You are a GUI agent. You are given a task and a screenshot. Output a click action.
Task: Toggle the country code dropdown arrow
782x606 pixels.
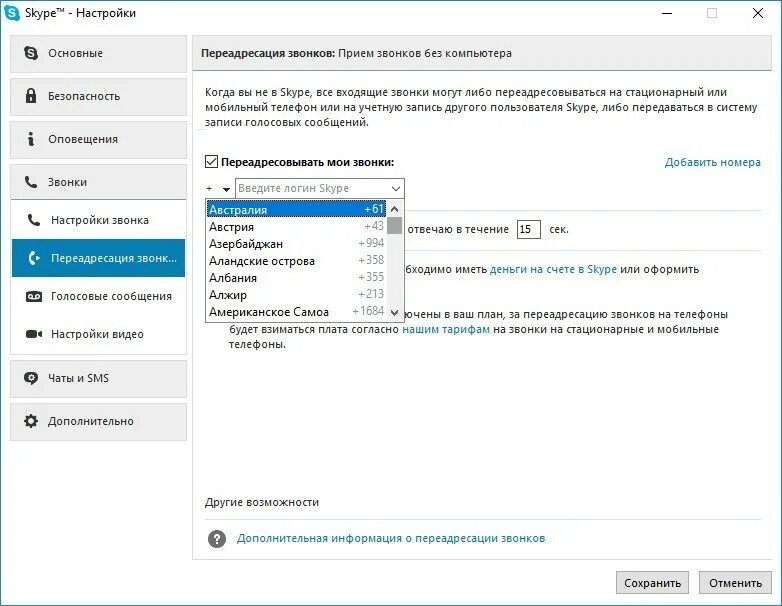point(226,189)
